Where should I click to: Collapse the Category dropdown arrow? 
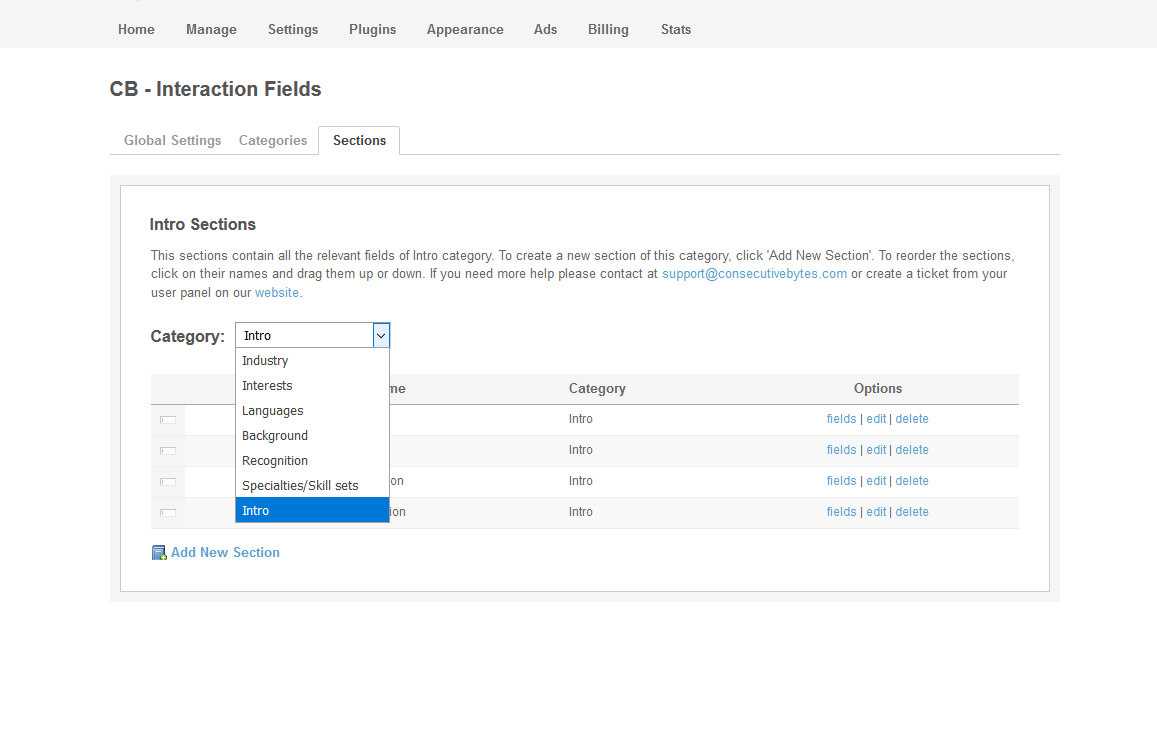tap(381, 336)
